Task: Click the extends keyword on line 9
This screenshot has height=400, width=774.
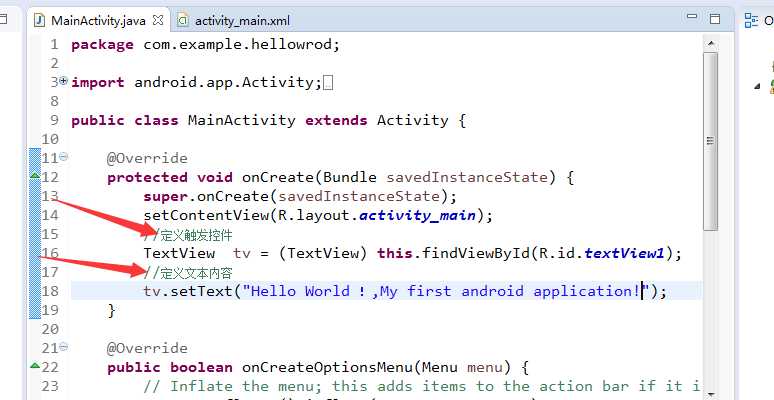Action: (336, 120)
